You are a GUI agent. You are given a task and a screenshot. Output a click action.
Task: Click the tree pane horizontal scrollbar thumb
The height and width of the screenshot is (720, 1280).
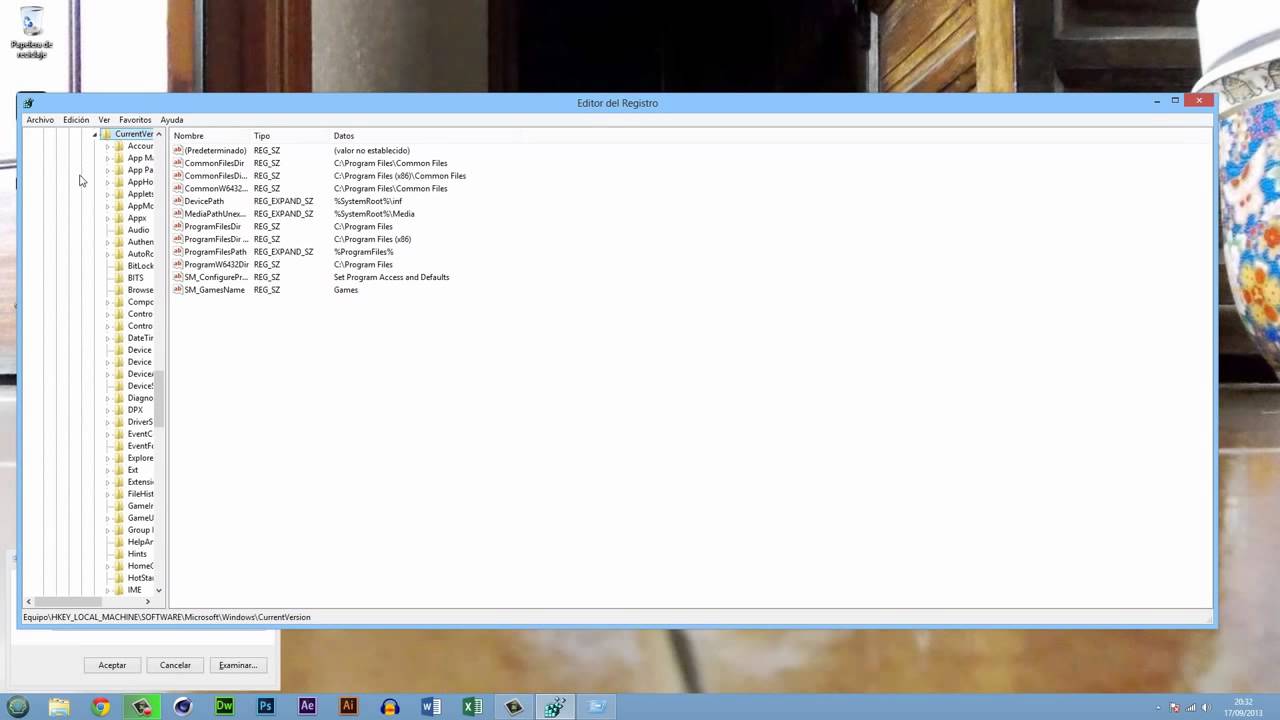[x=69, y=602]
